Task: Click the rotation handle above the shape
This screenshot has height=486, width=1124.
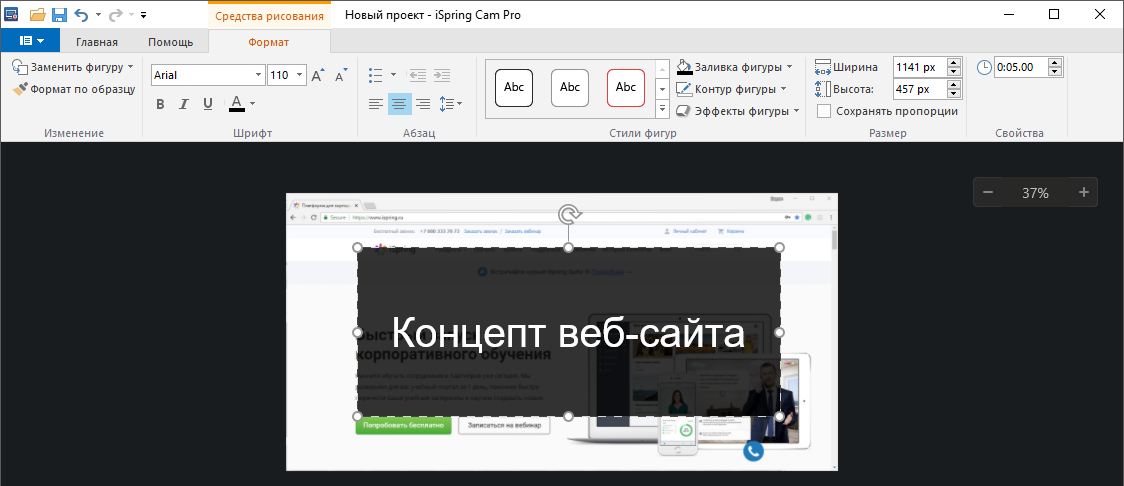Action: [568, 214]
